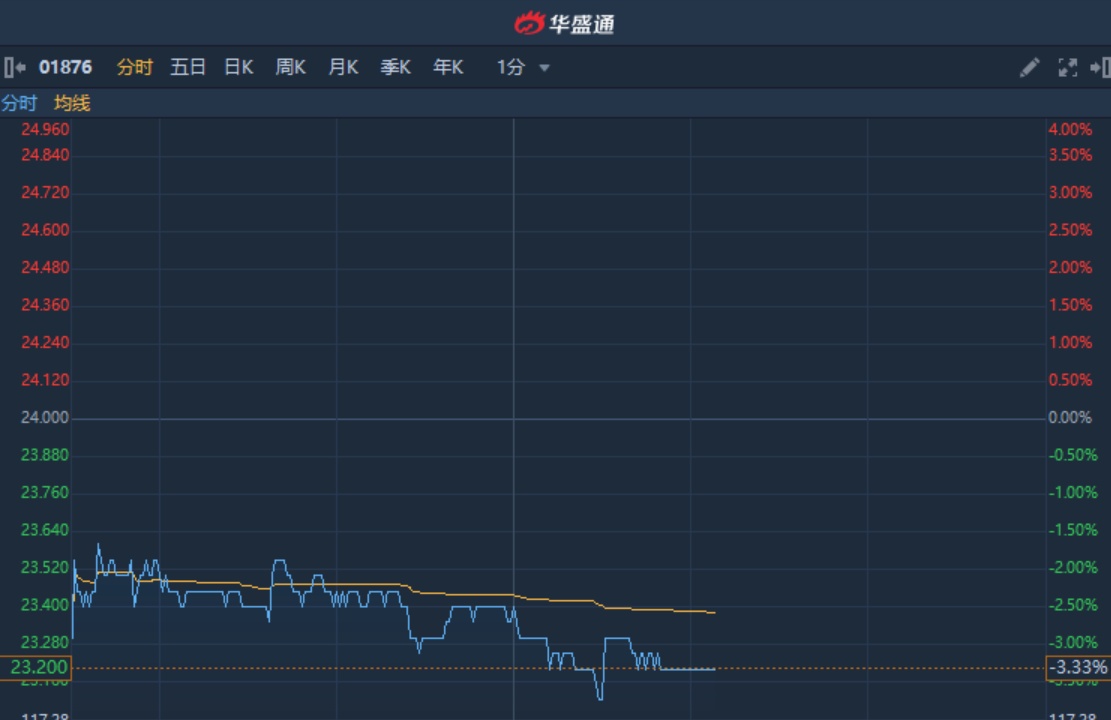
Task: Click the stock code 01876
Action: [x=65, y=67]
